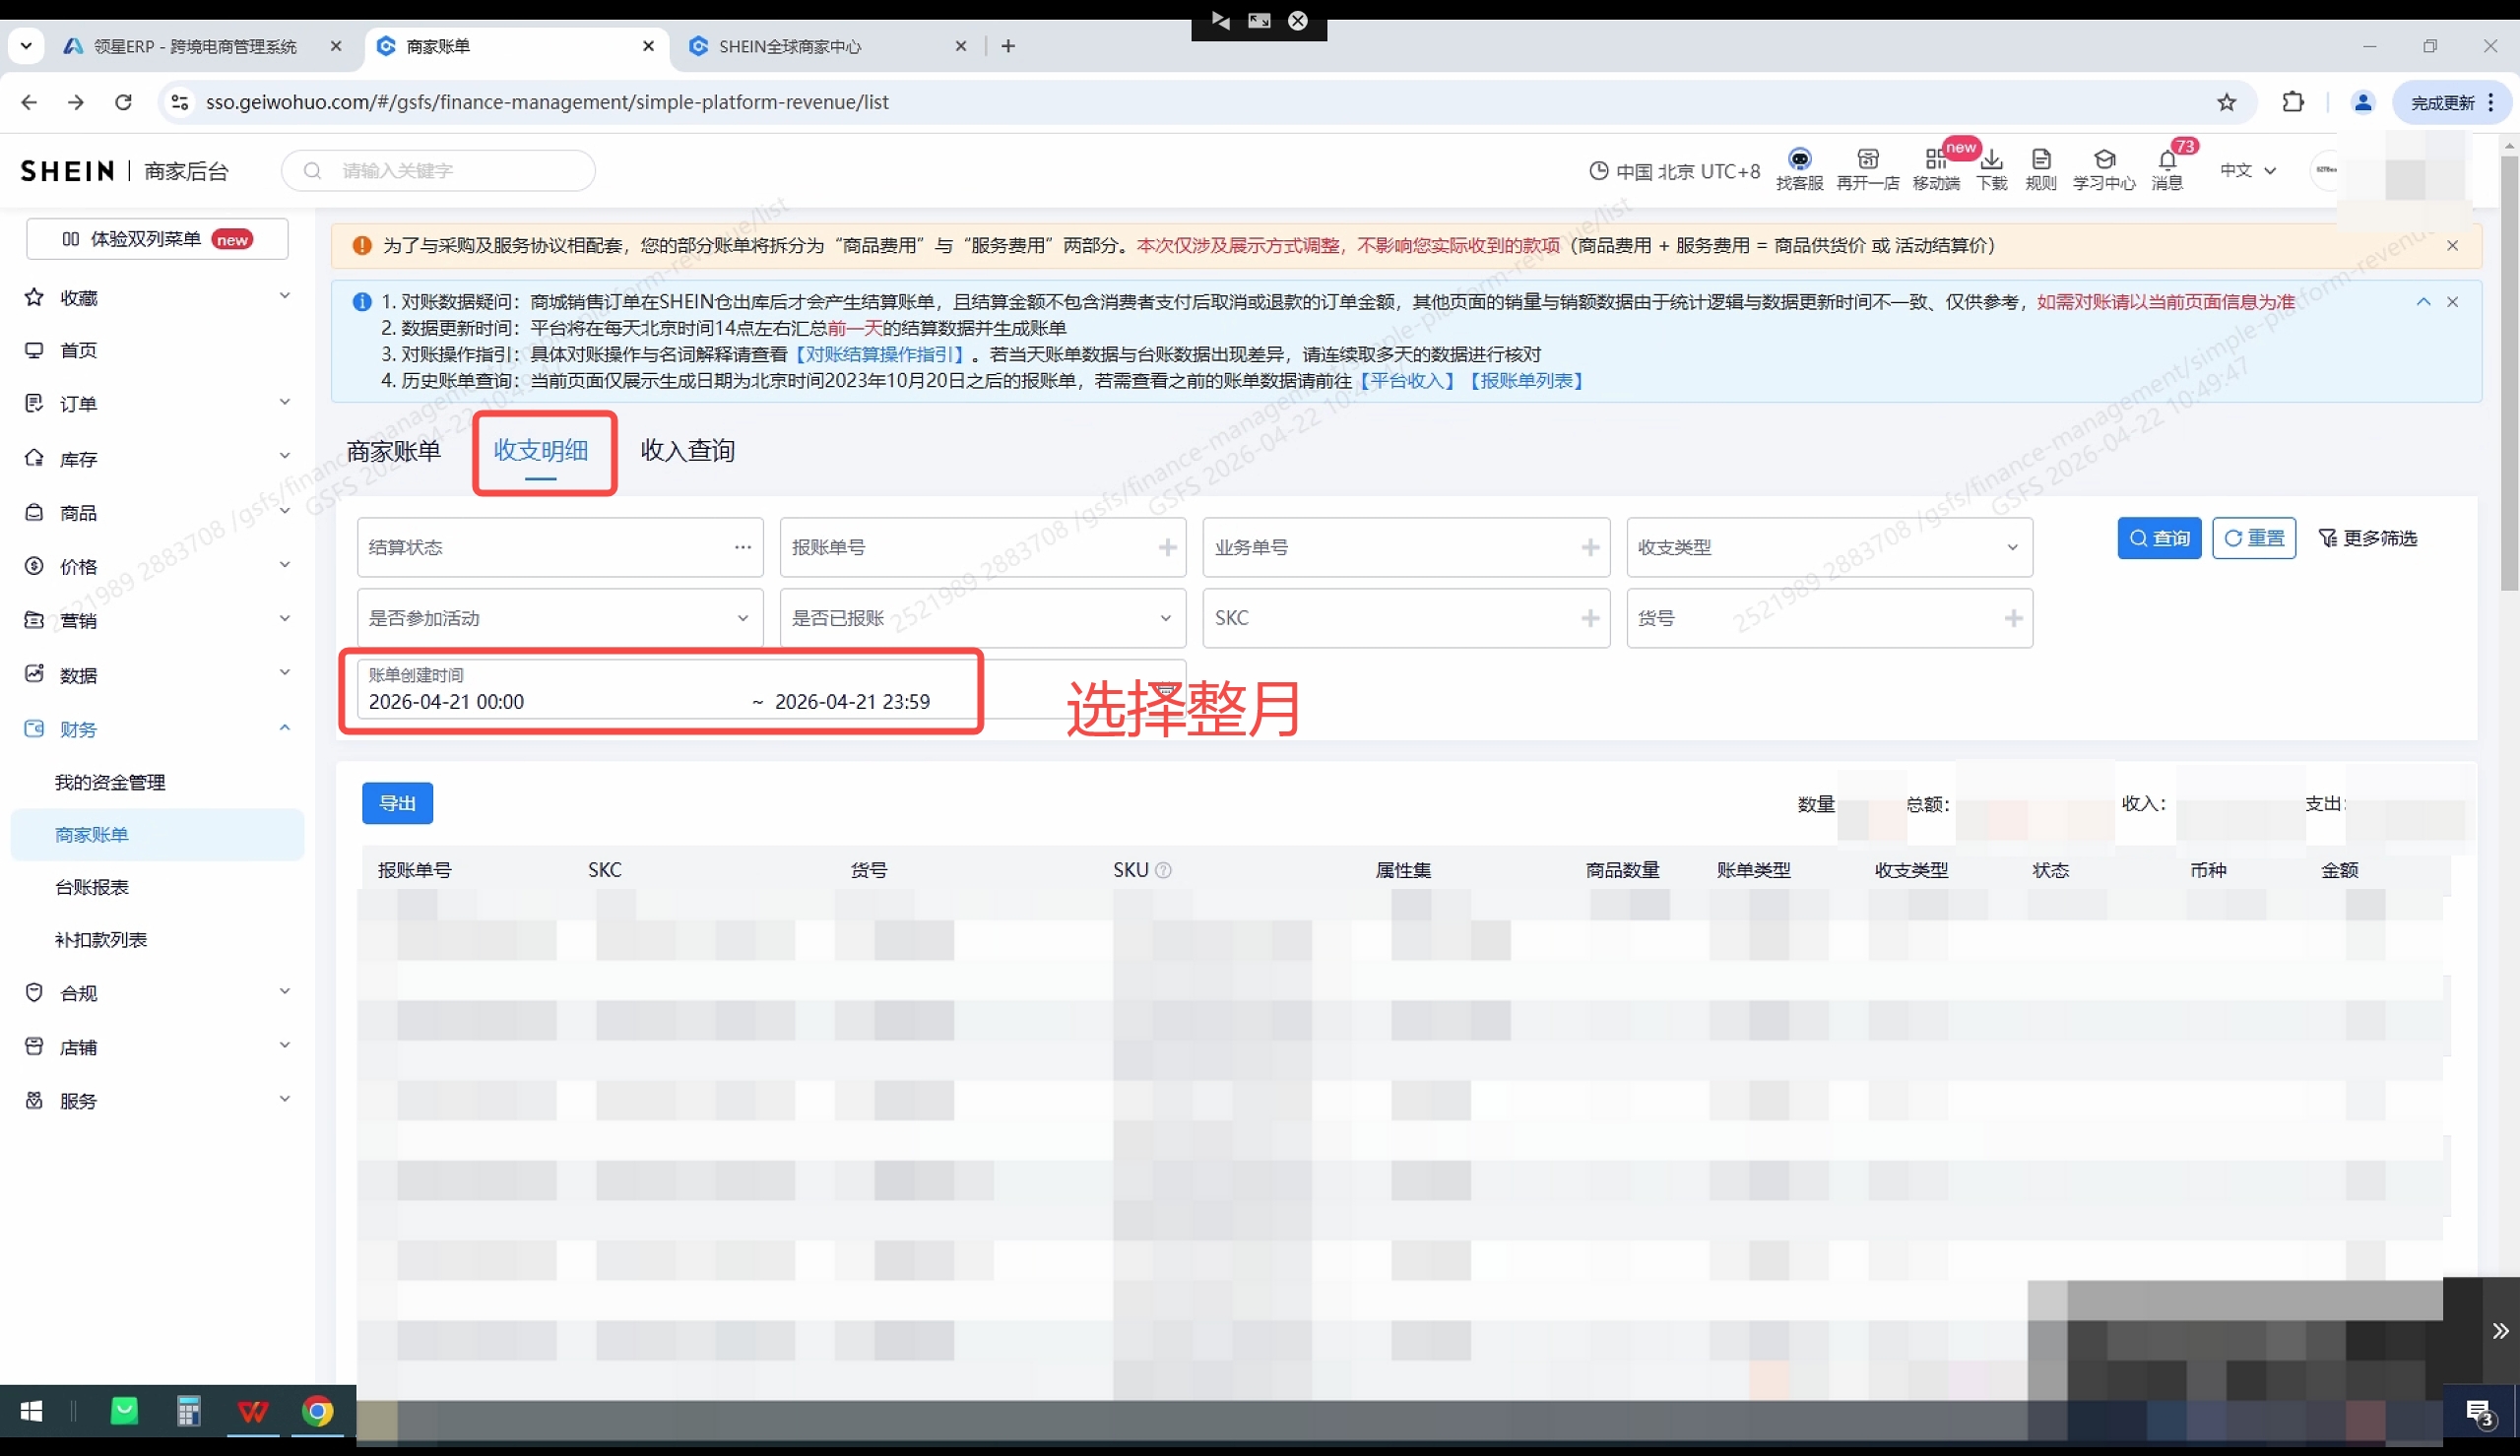Open the Chrome icon in taskbar
The image size is (2520, 1456).
pos(318,1411)
